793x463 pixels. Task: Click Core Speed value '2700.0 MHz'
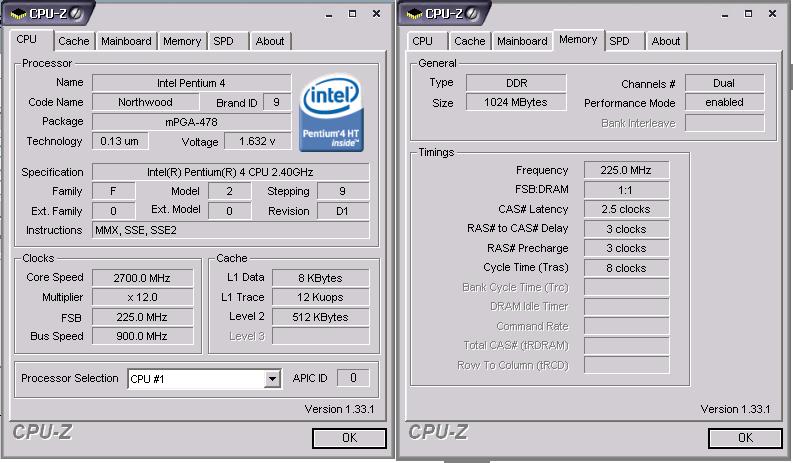click(142, 278)
